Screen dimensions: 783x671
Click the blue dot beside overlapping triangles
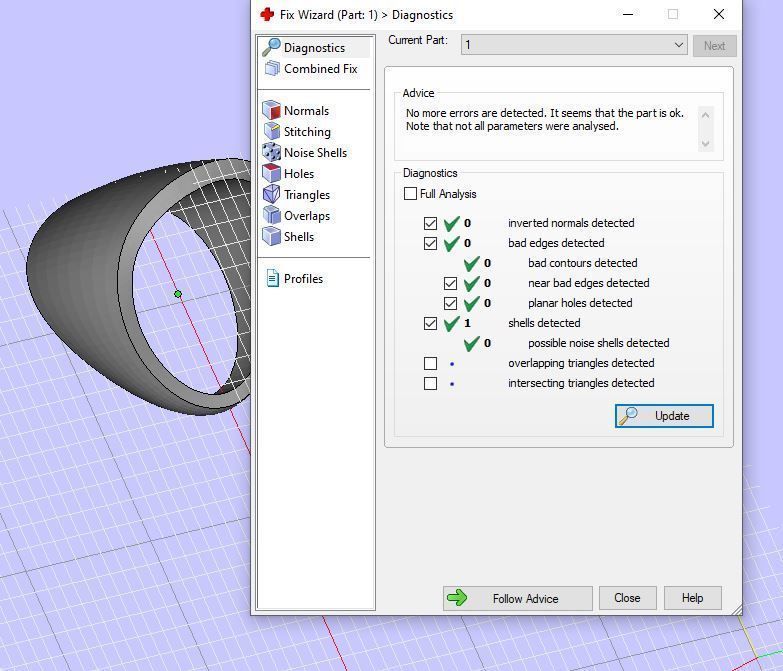tap(452, 364)
